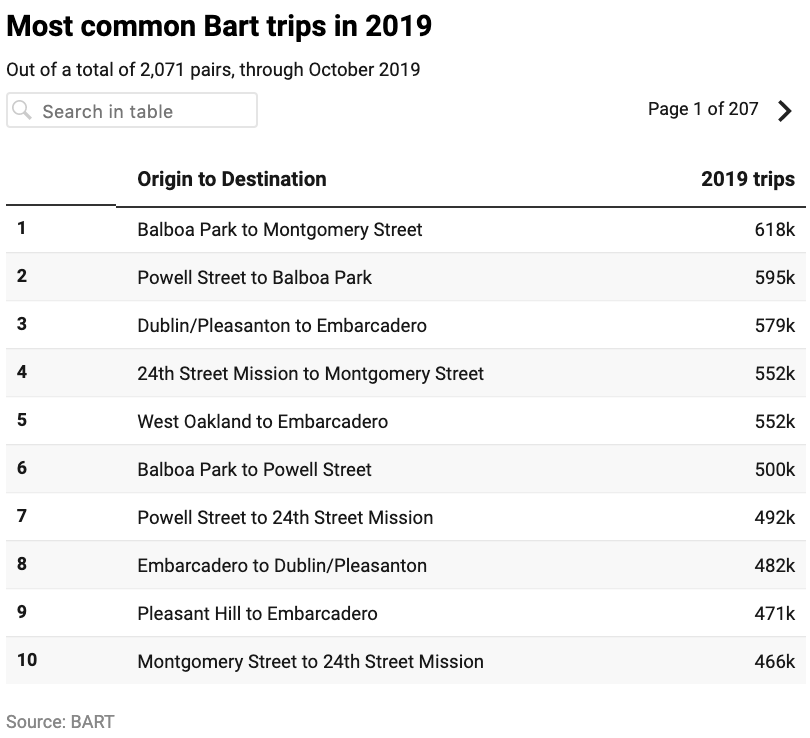Select Embarcadero to Dublin/Pleasanton row
This screenshot has height=738, width=810.
pyautogui.click(x=281, y=566)
